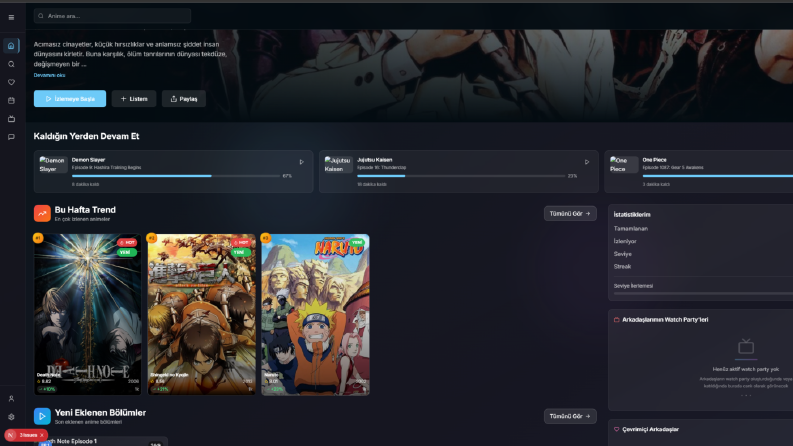Open Death Note trending poster

pos(87,314)
